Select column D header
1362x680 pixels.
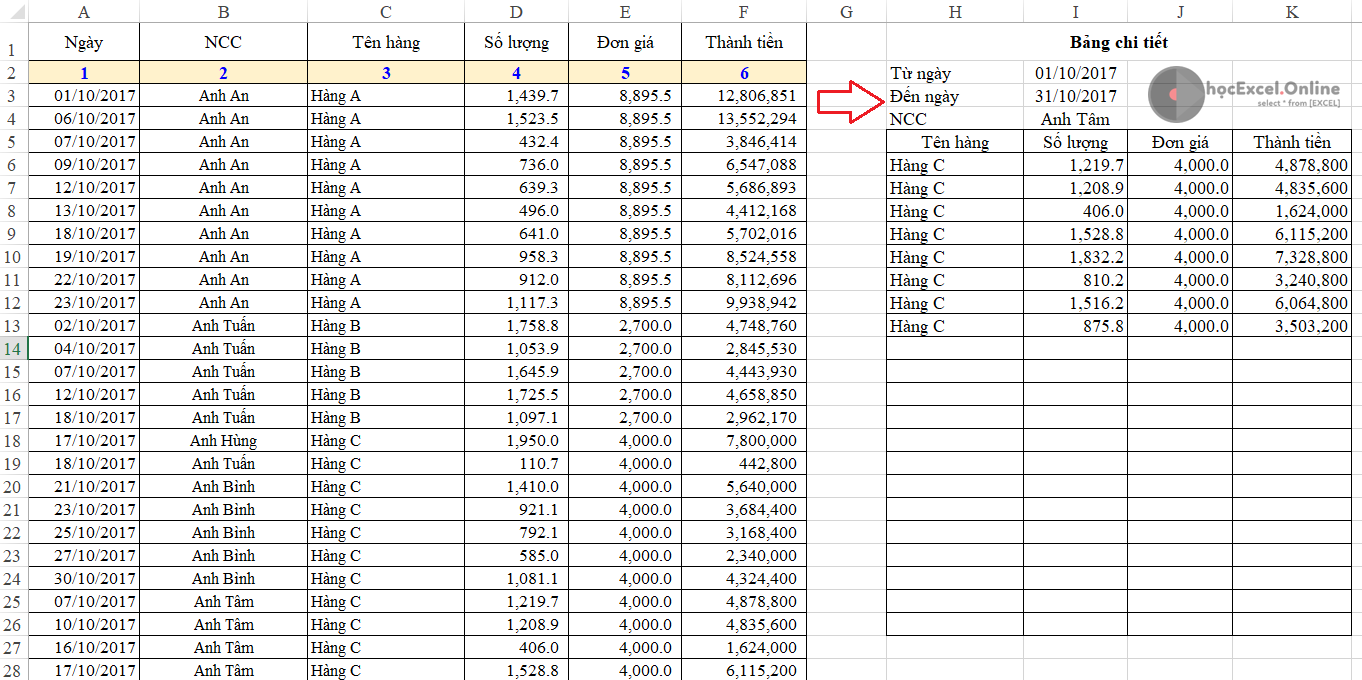[x=516, y=12]
